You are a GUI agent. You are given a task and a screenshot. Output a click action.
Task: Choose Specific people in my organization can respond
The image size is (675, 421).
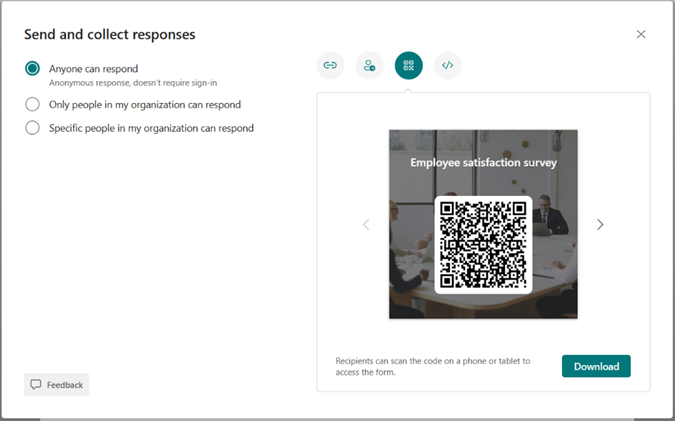(x=32, y=128)
